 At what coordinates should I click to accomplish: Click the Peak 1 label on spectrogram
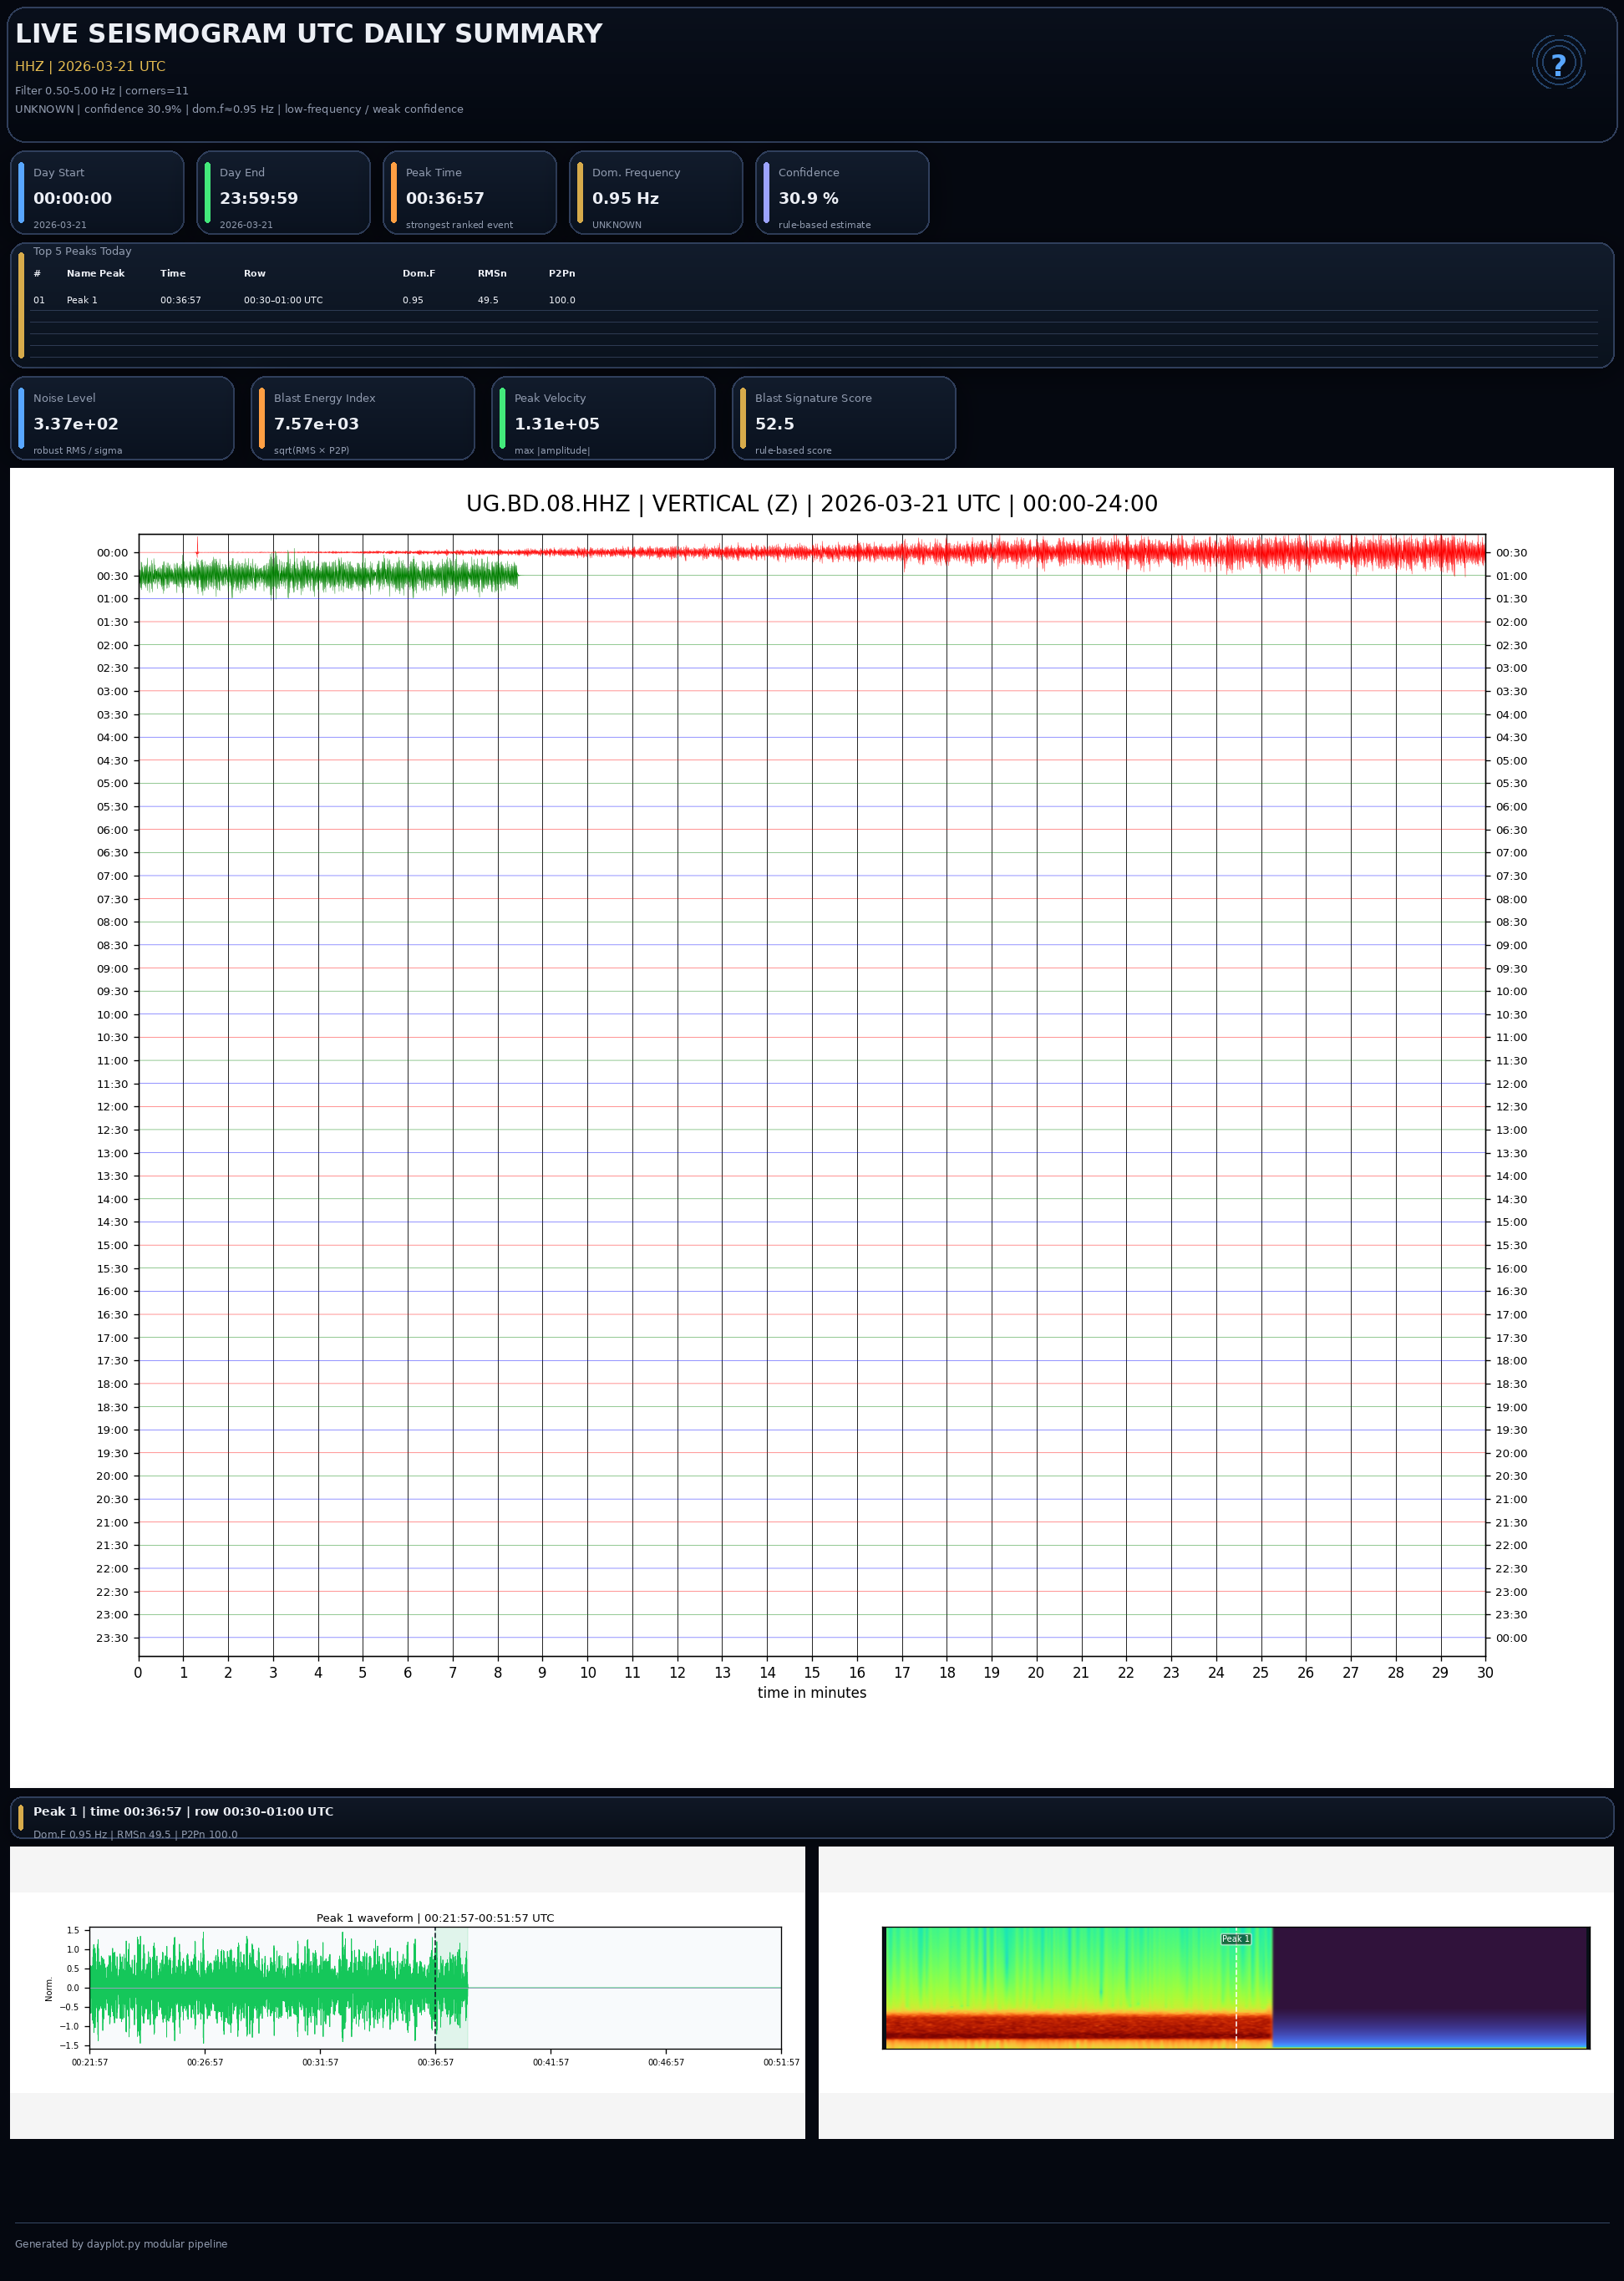pos(1235,1939)
